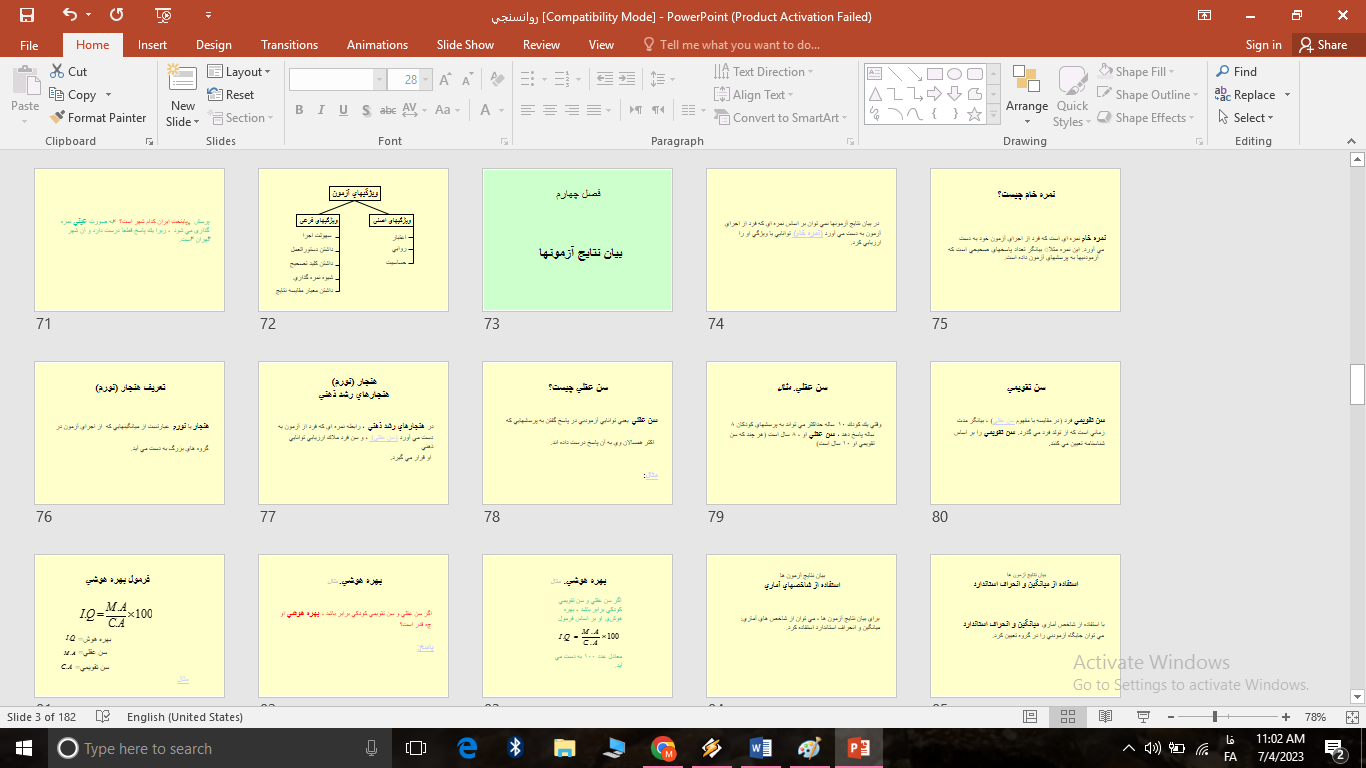1366x768 pixels.
Task: Click the Share button
Action: pos(1322,44)
